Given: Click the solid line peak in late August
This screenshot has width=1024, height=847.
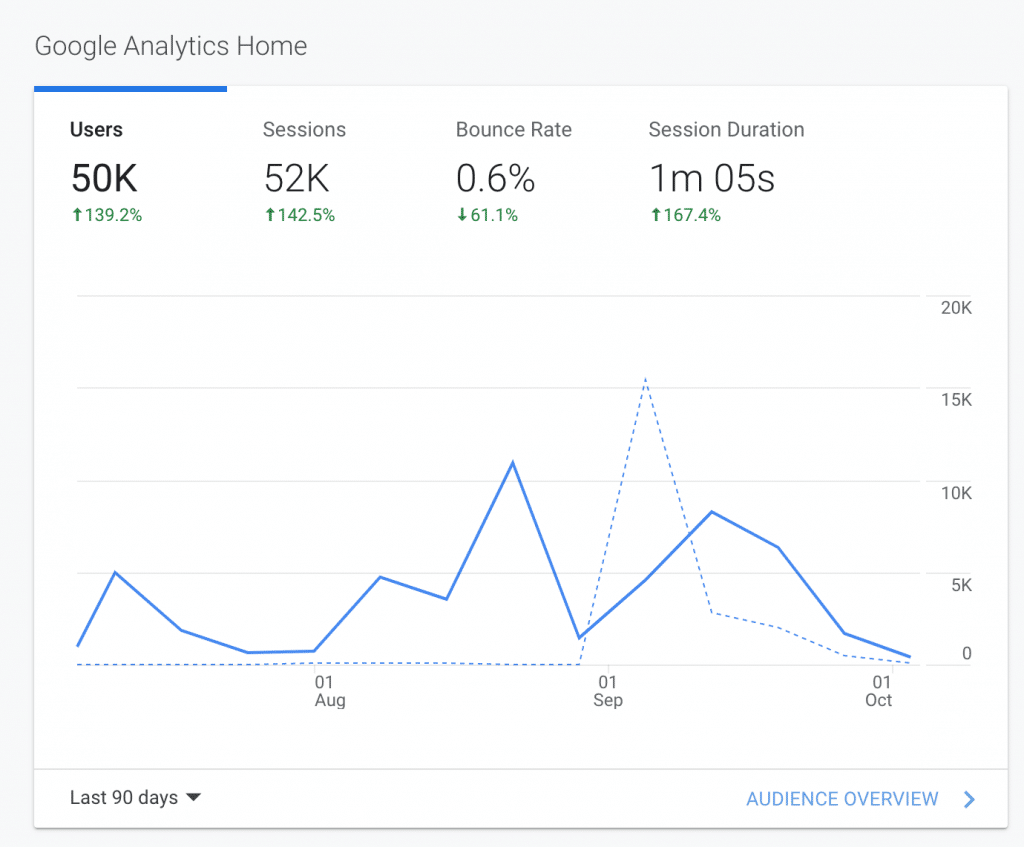Looking at the screenshot, I should 513,463.
